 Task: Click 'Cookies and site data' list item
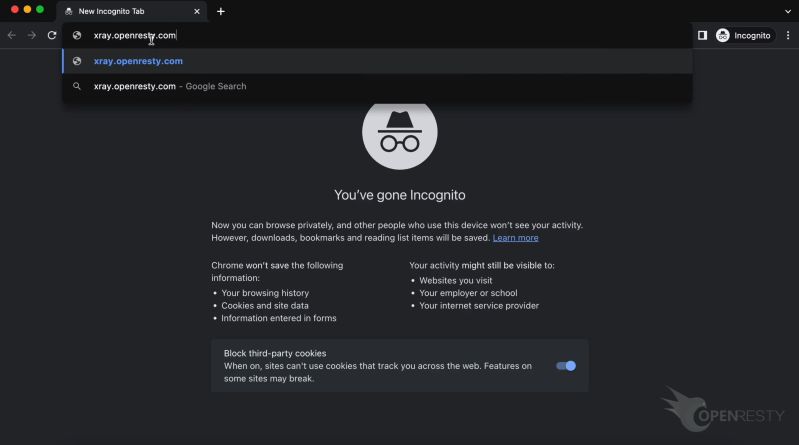(264, 305)
